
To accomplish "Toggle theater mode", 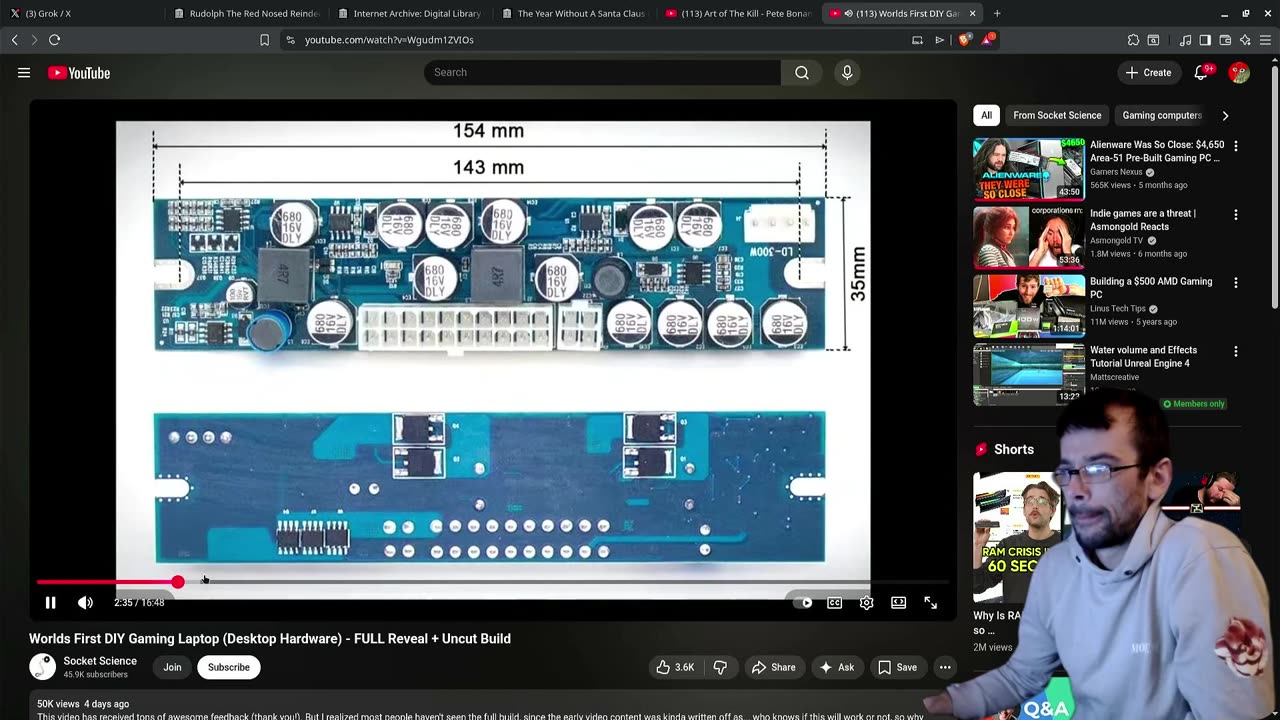I will click(x=899, y=603).
